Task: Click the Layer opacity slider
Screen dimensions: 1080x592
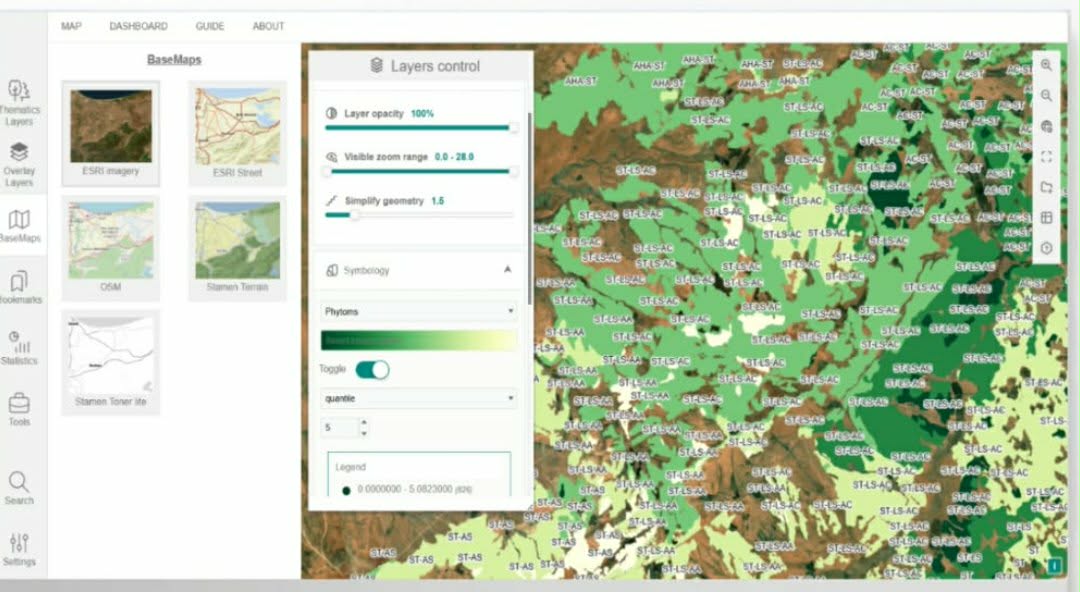Action: coord(419,128)
